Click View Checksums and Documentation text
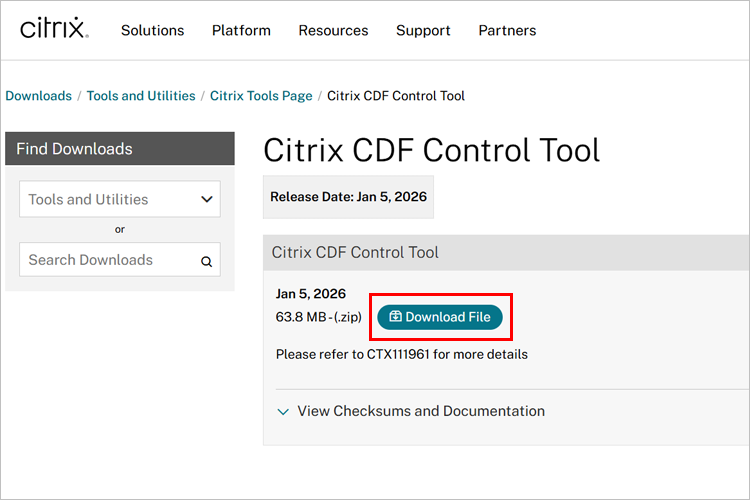The image size is (750, 500). click(x=421, y=411)
